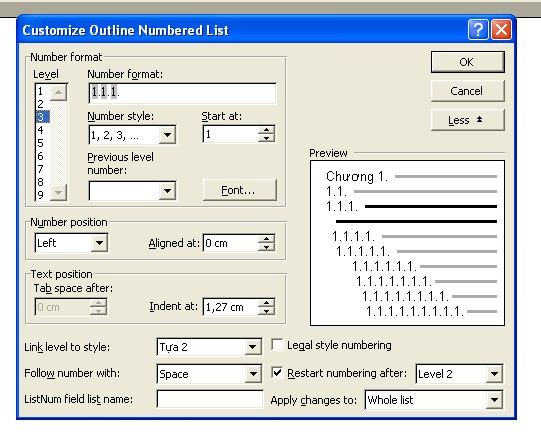Open the Link level to style dropdown
This screenshot has width=541, height=442.
click(253, 347)
